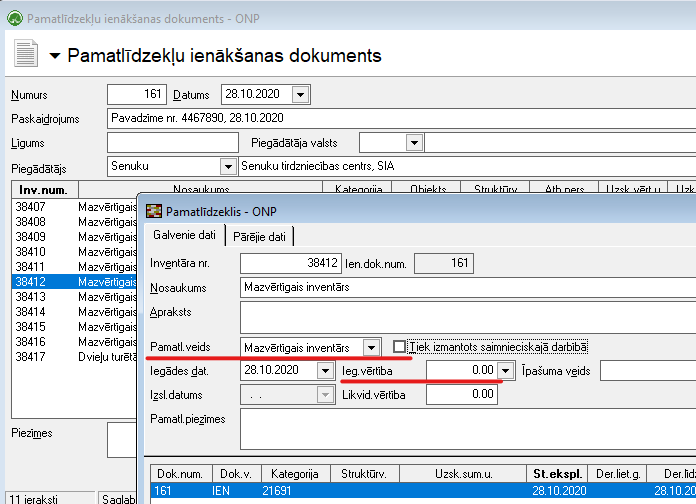
Task: Select inventory row 38408
Action: (75, 222)
